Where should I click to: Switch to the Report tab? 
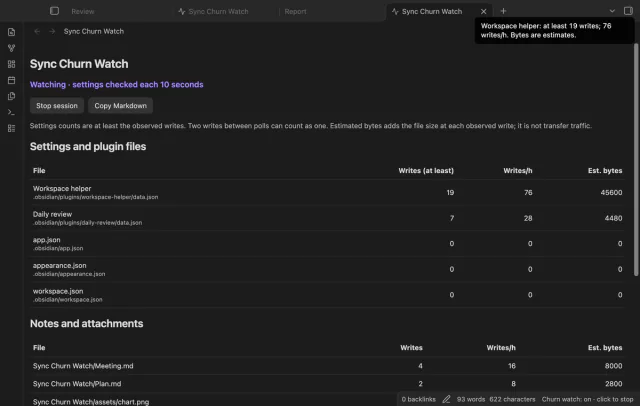point(296,11)
